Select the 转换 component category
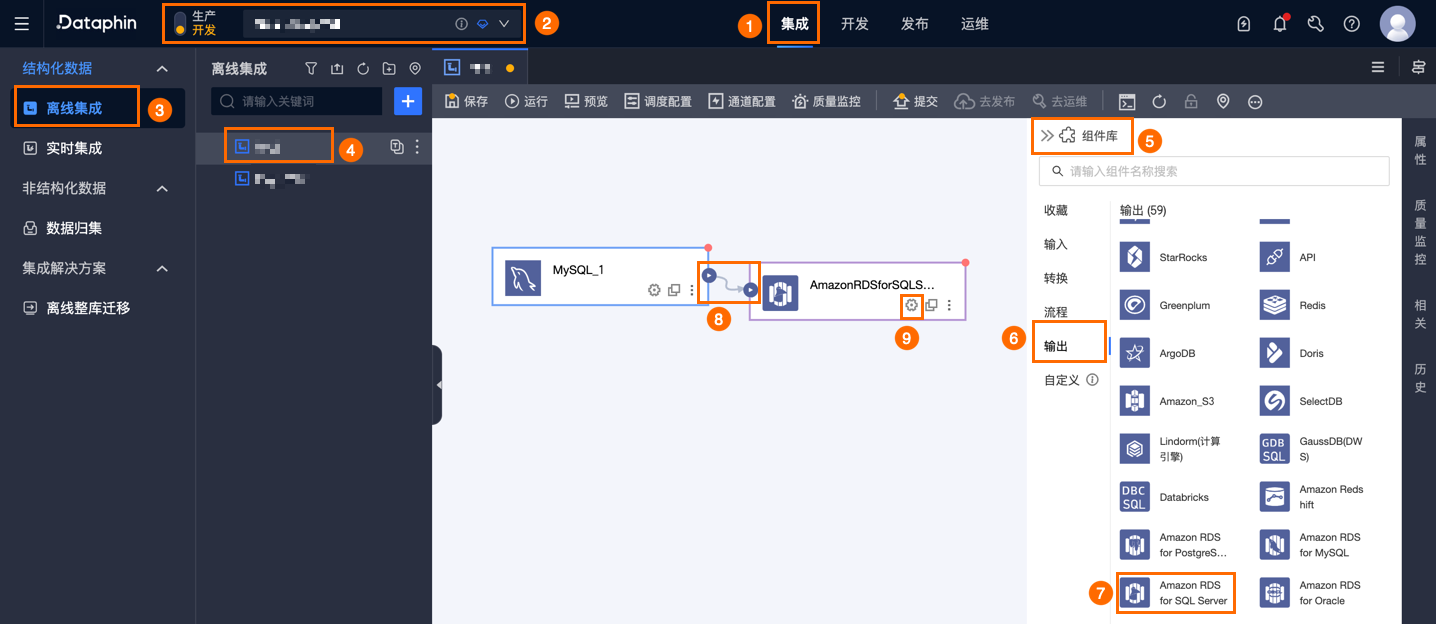This screenshot has height=624, width=1436. (x=1056, y=278)
